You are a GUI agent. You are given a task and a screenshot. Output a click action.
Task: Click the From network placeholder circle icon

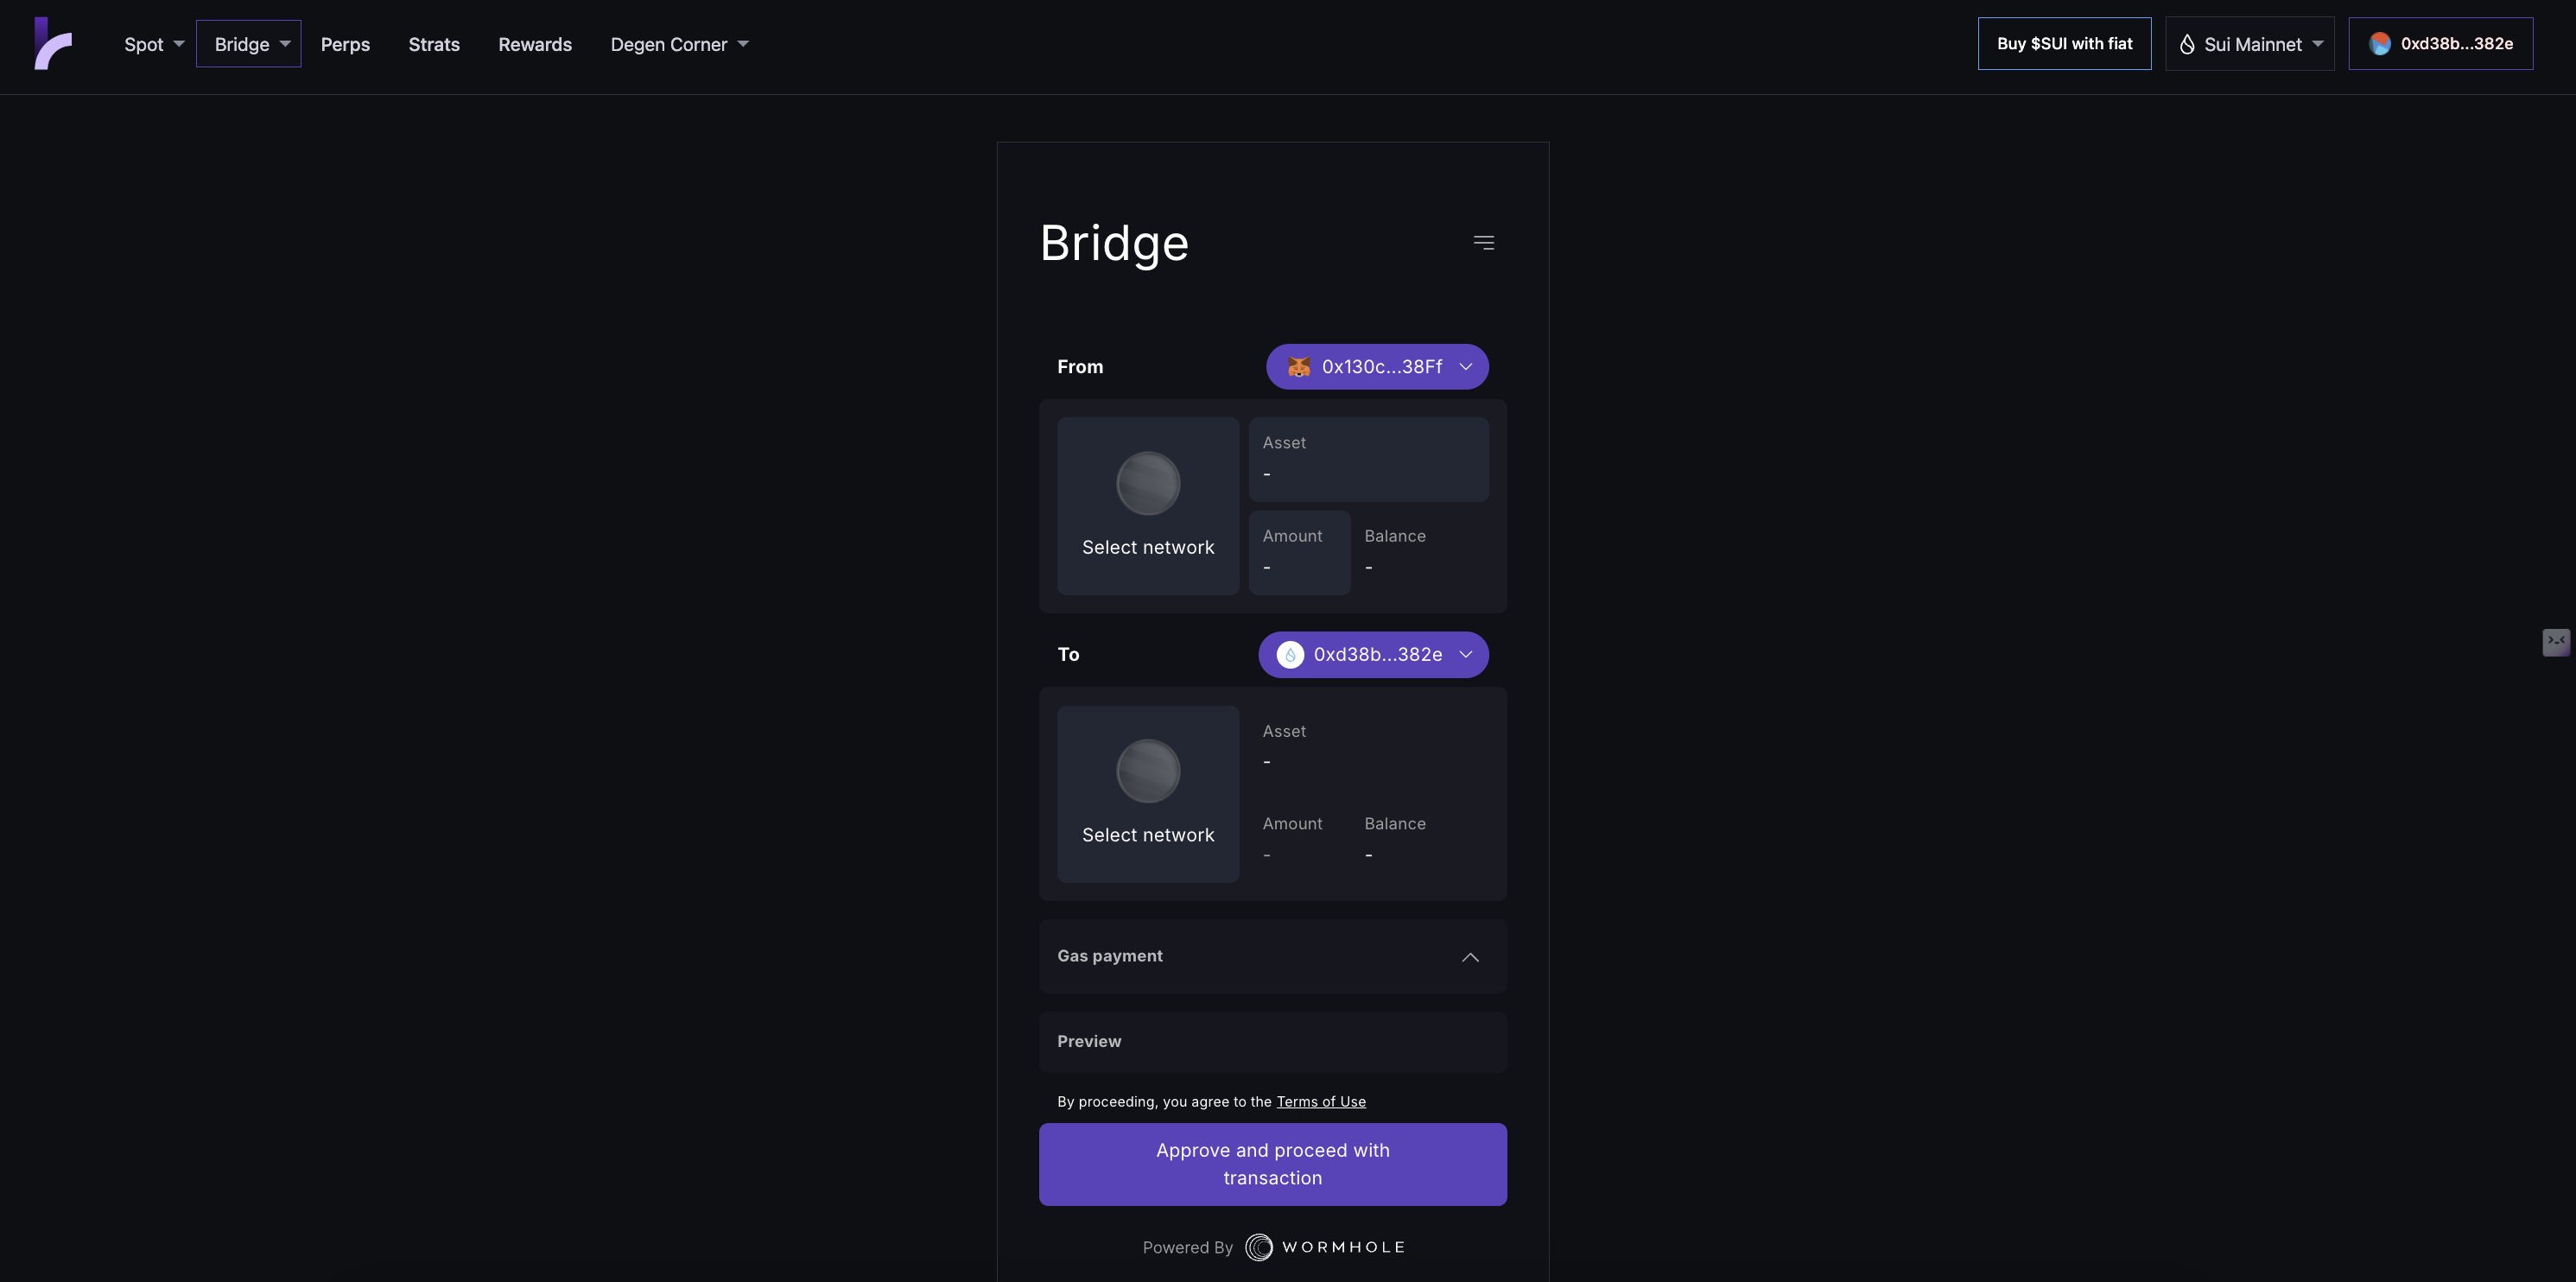pyautogui.click(x=1147, y=483)
